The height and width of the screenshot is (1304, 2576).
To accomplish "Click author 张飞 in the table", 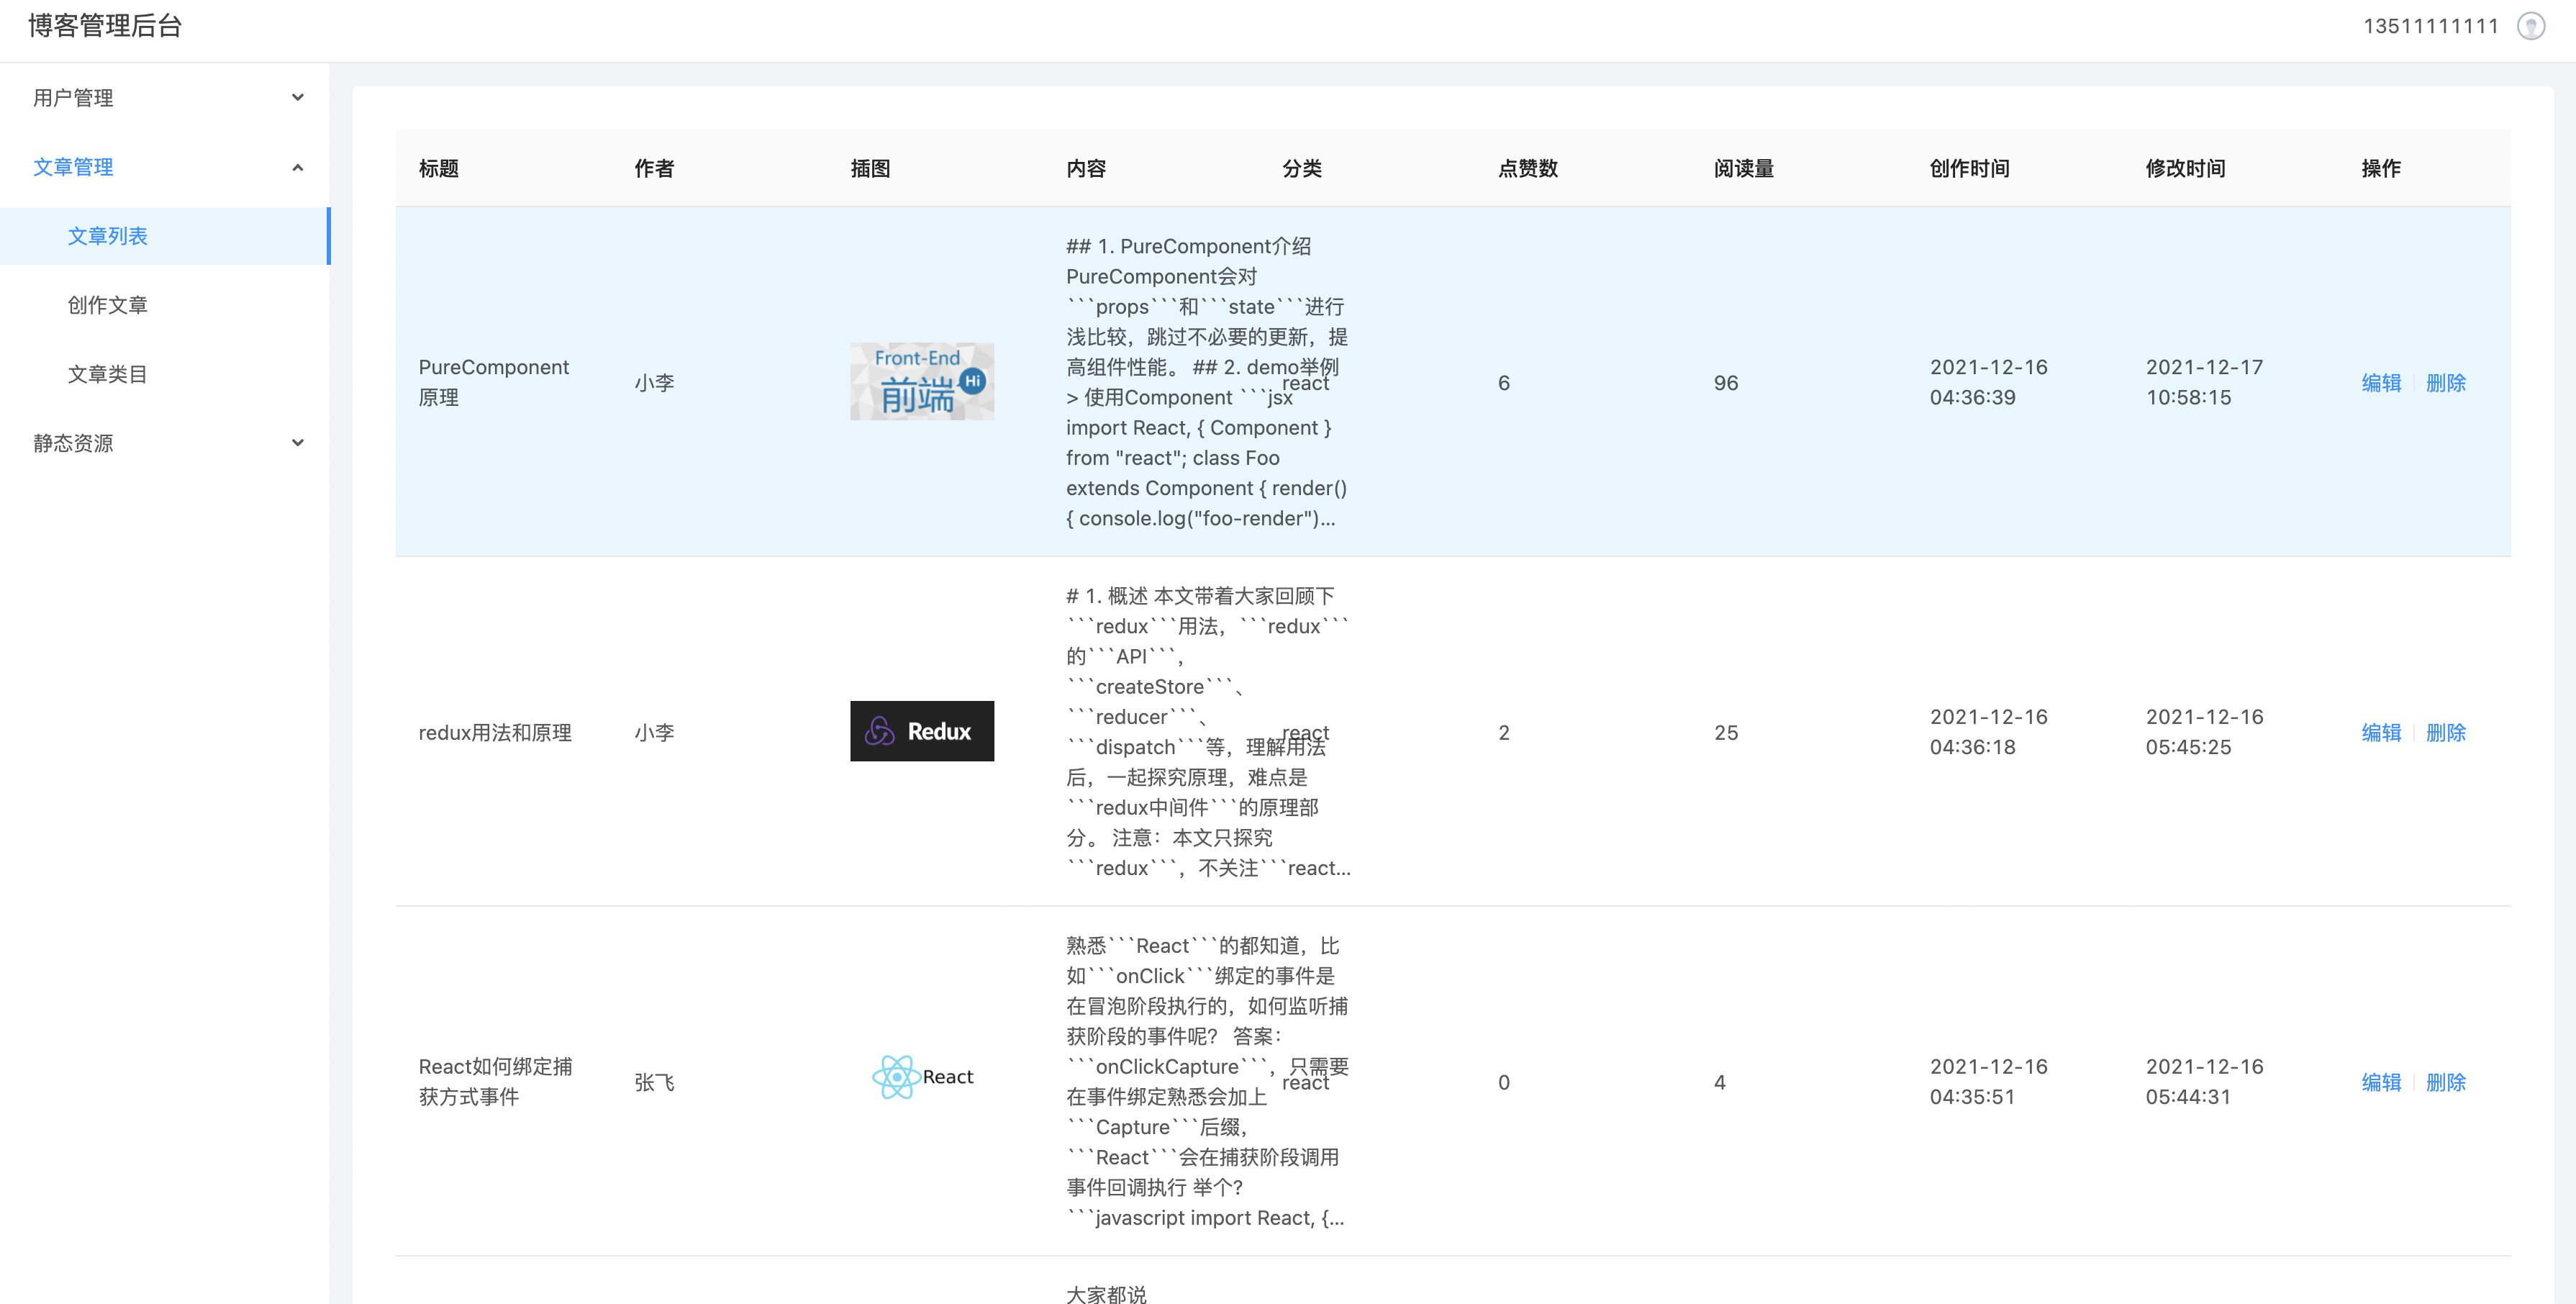I will pyautogui.click(x=654, y=1082).
